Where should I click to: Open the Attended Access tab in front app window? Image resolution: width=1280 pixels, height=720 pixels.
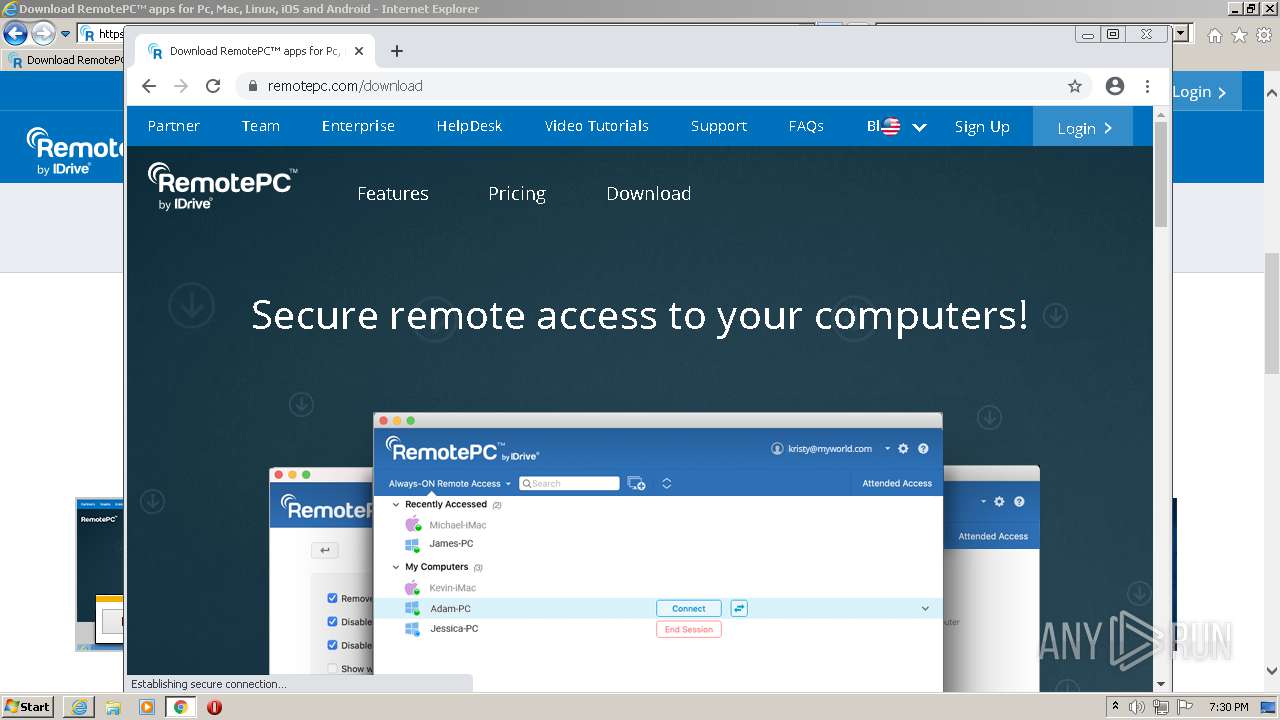[x=897, y=484]
